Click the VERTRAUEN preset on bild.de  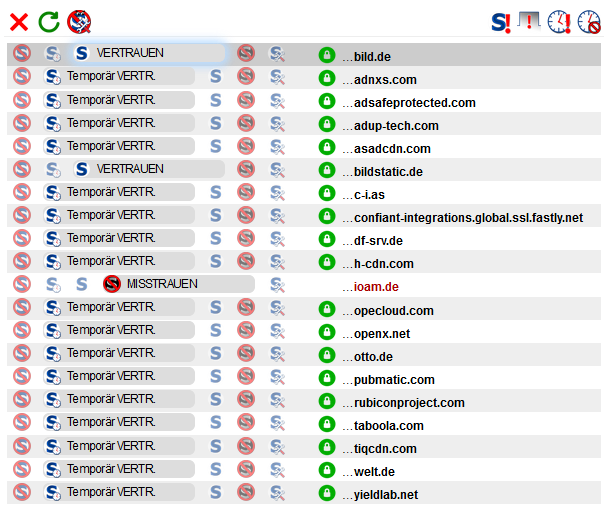[x=149, y=53]
